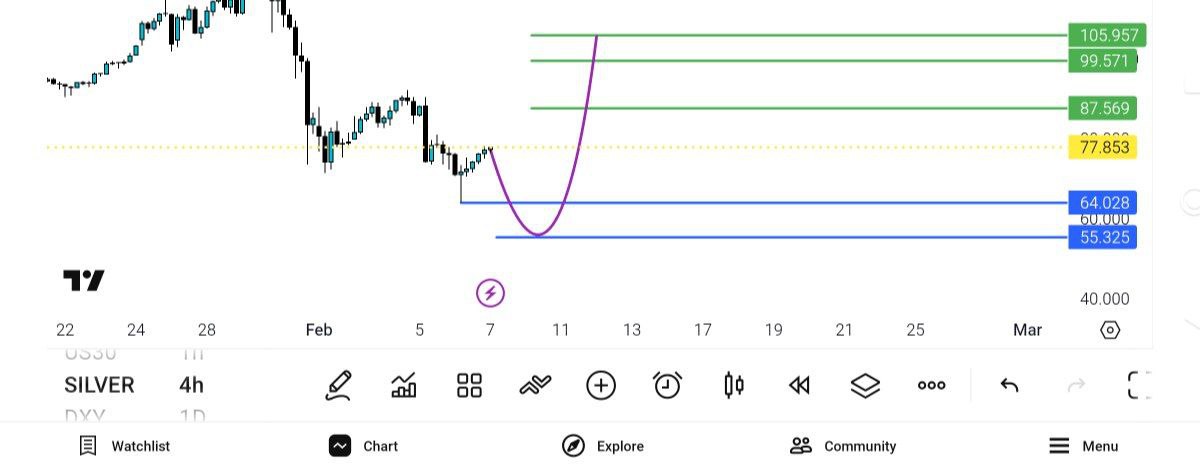This screenshot has height=471, width=1200.
Task: Open the 4h timeframe selector
Action: point(191,385)
